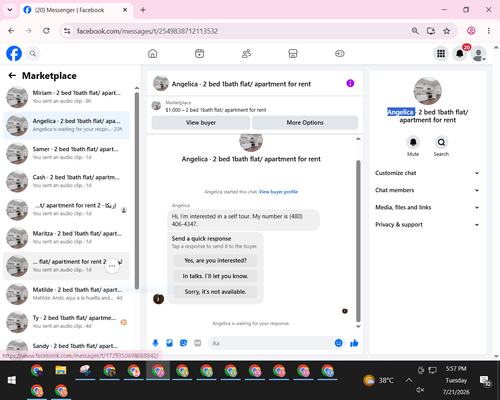Image resolution: width=500 pixels, height=400 pixels.
Task: Open Maritza conversation in list
Action: (67, 238)
